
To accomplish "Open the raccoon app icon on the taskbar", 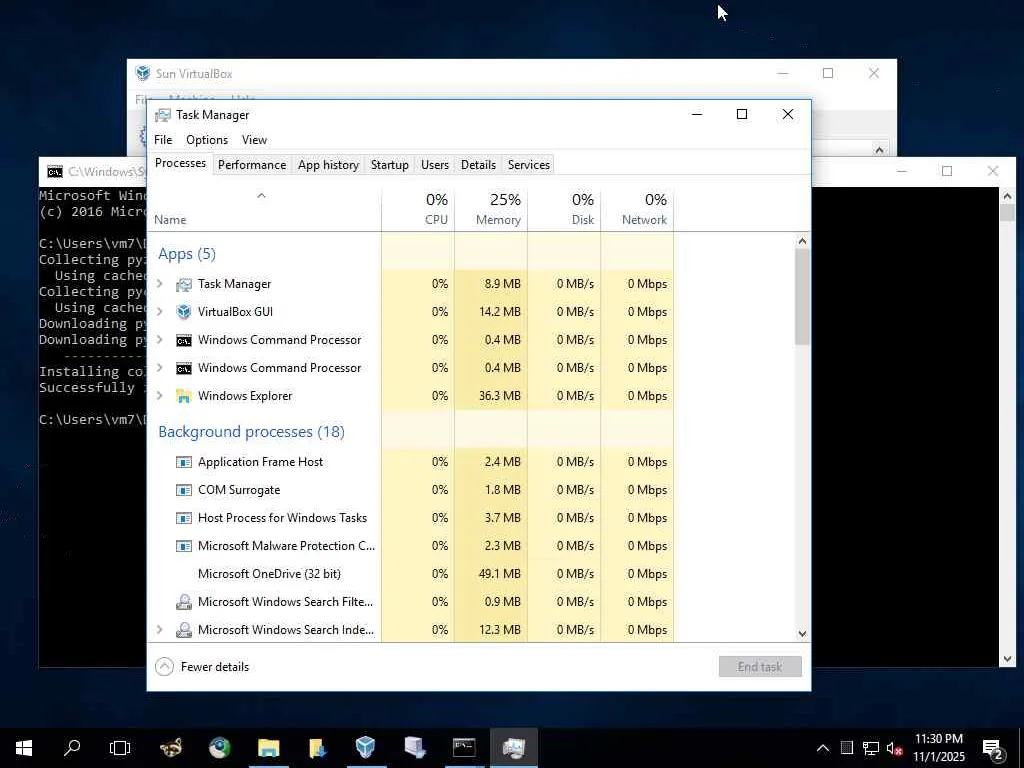I will [x=171, y=748].
